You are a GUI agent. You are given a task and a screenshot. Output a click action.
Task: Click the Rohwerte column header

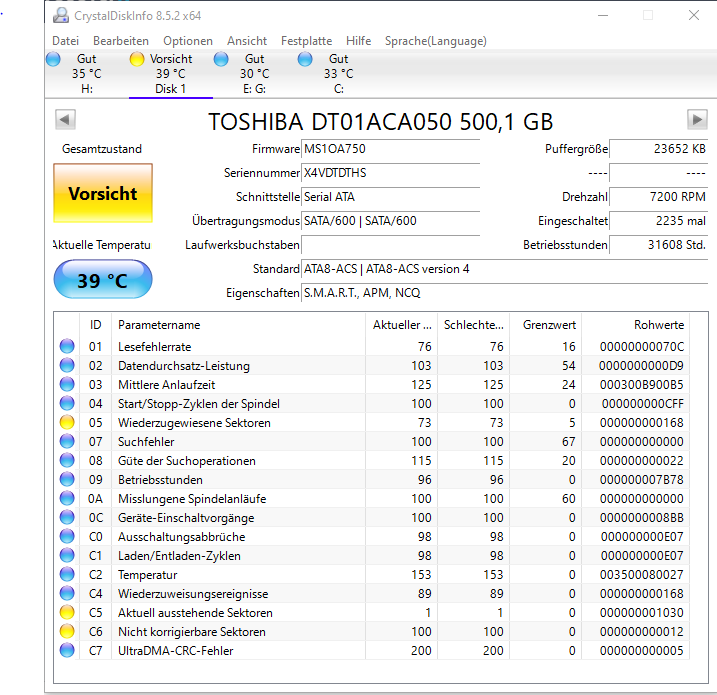[x=636, y=325]
